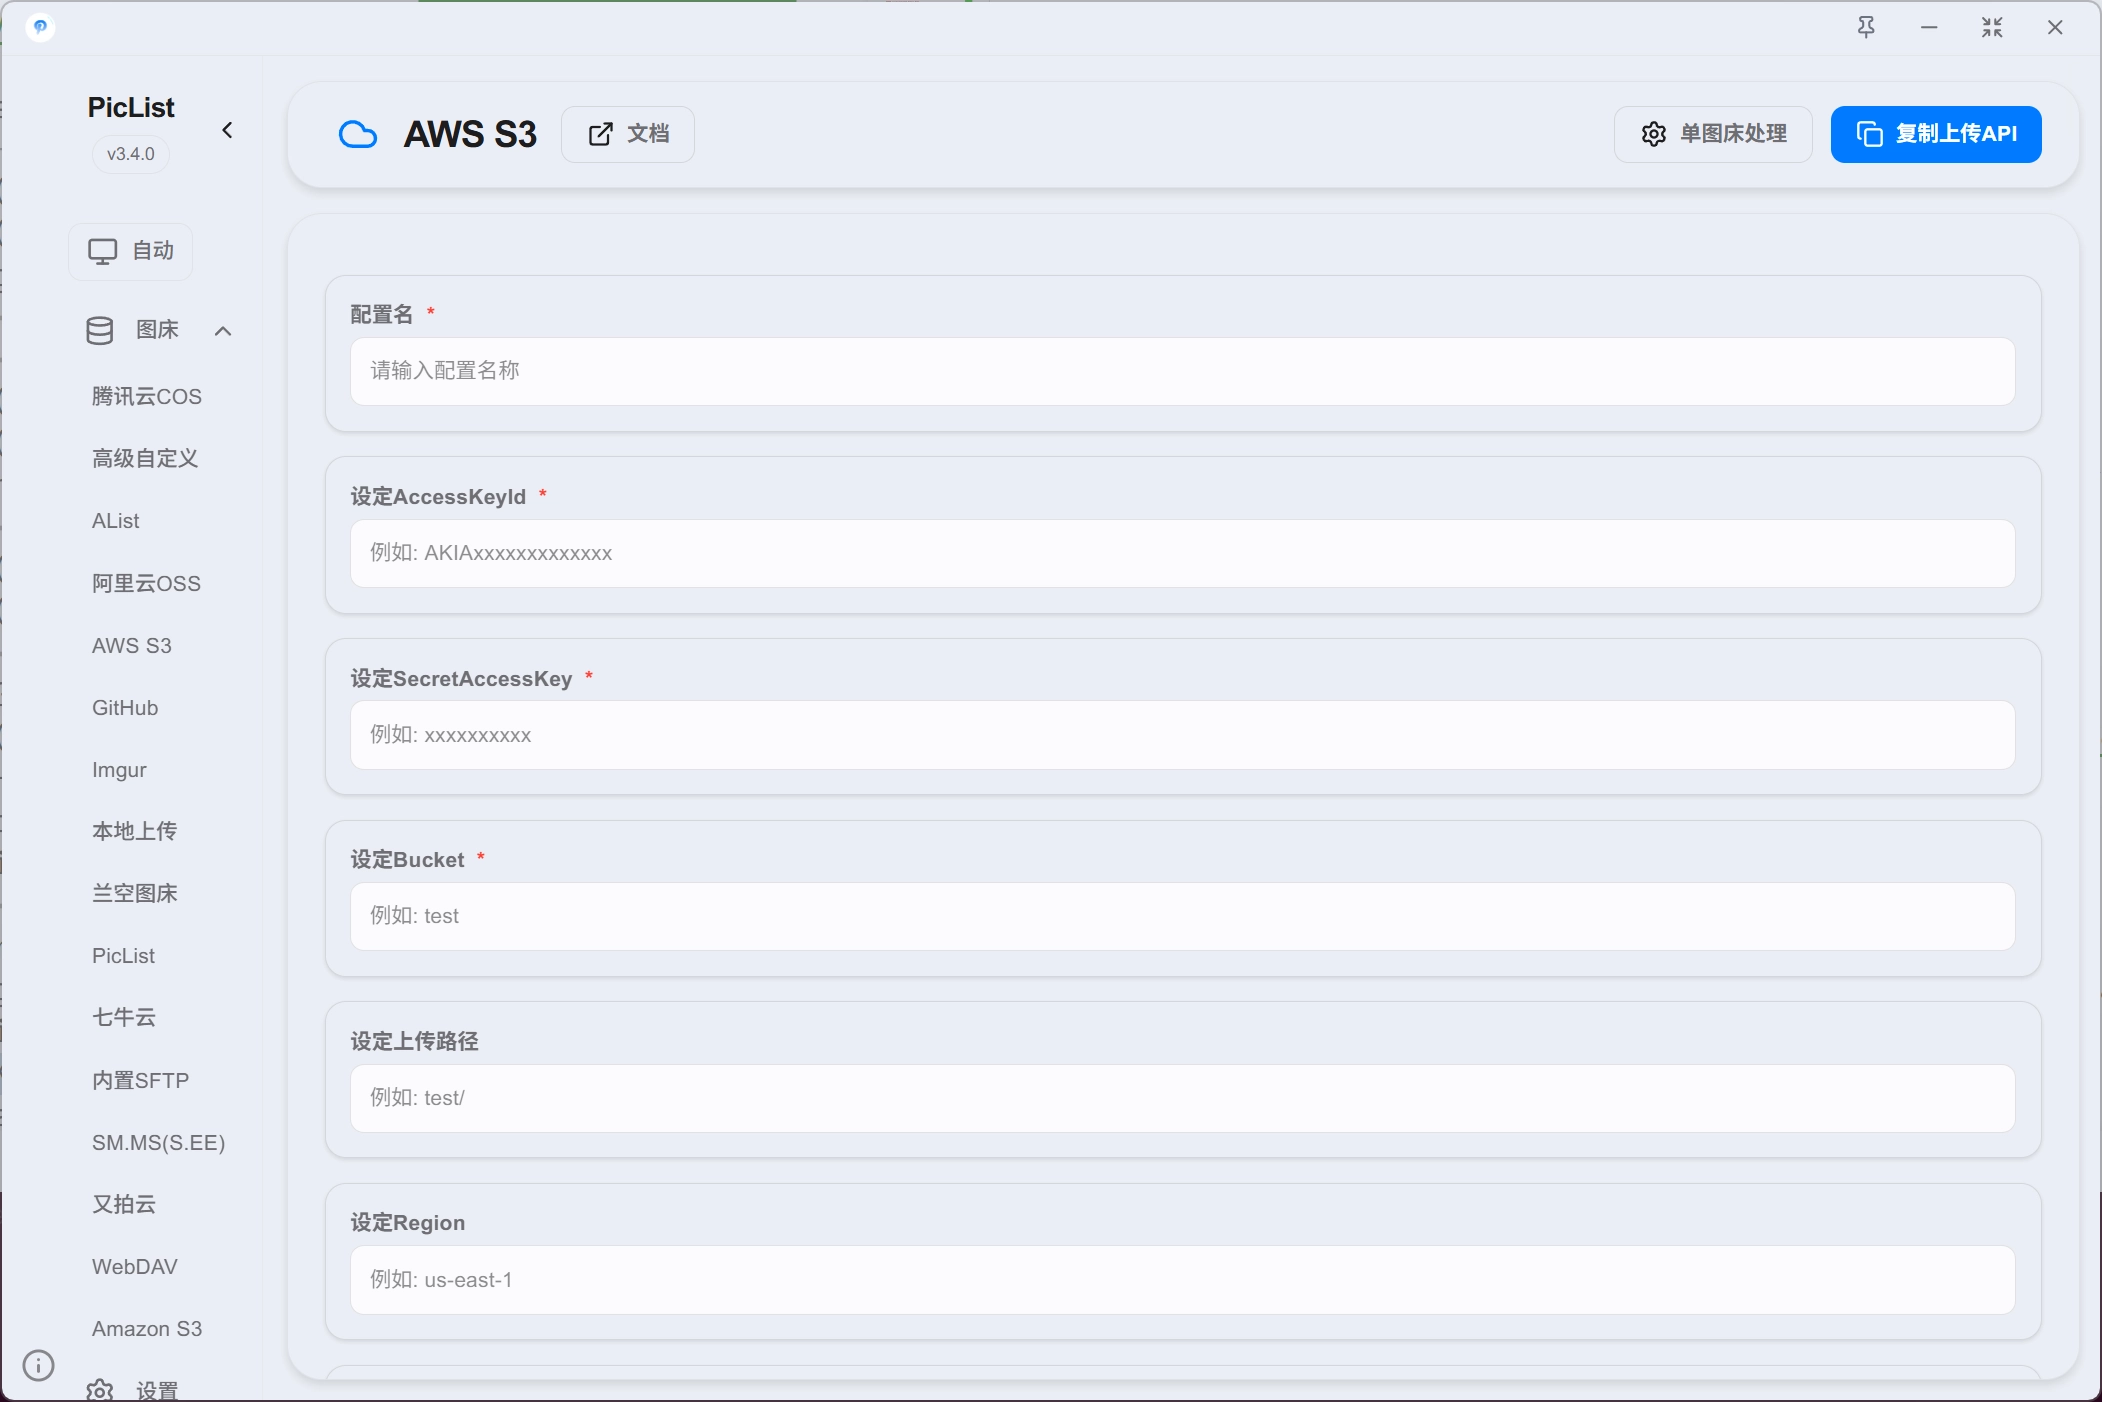Open 设置 settings gear icon
Screen dimensions: 2102x1402
coord(100,1390)
